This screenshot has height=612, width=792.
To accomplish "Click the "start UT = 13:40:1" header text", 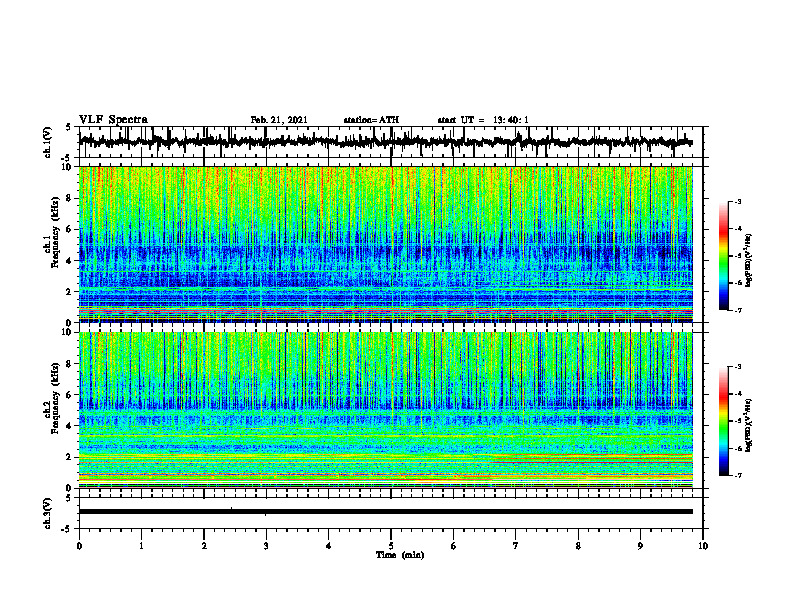I will [x=483, y=120].
